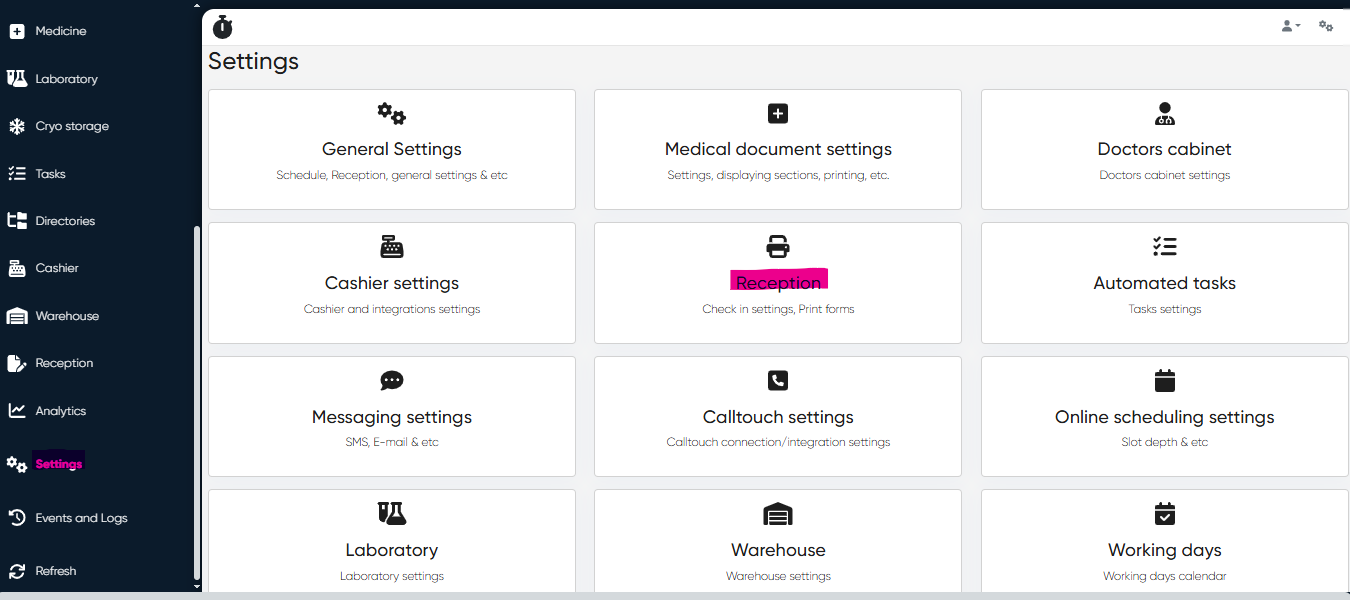The image size is (1350, 600).
Task: Click the Messaging settings chat bubble icon
Action: click(x=392, y=380)
